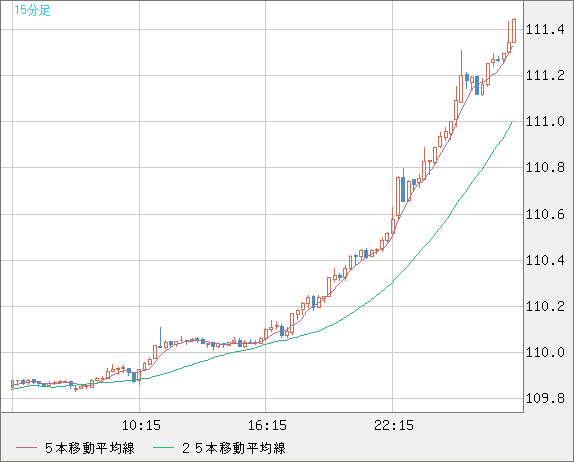Click the pink 5-period moving average legend line
574x462 pixels.
point(26,448)
